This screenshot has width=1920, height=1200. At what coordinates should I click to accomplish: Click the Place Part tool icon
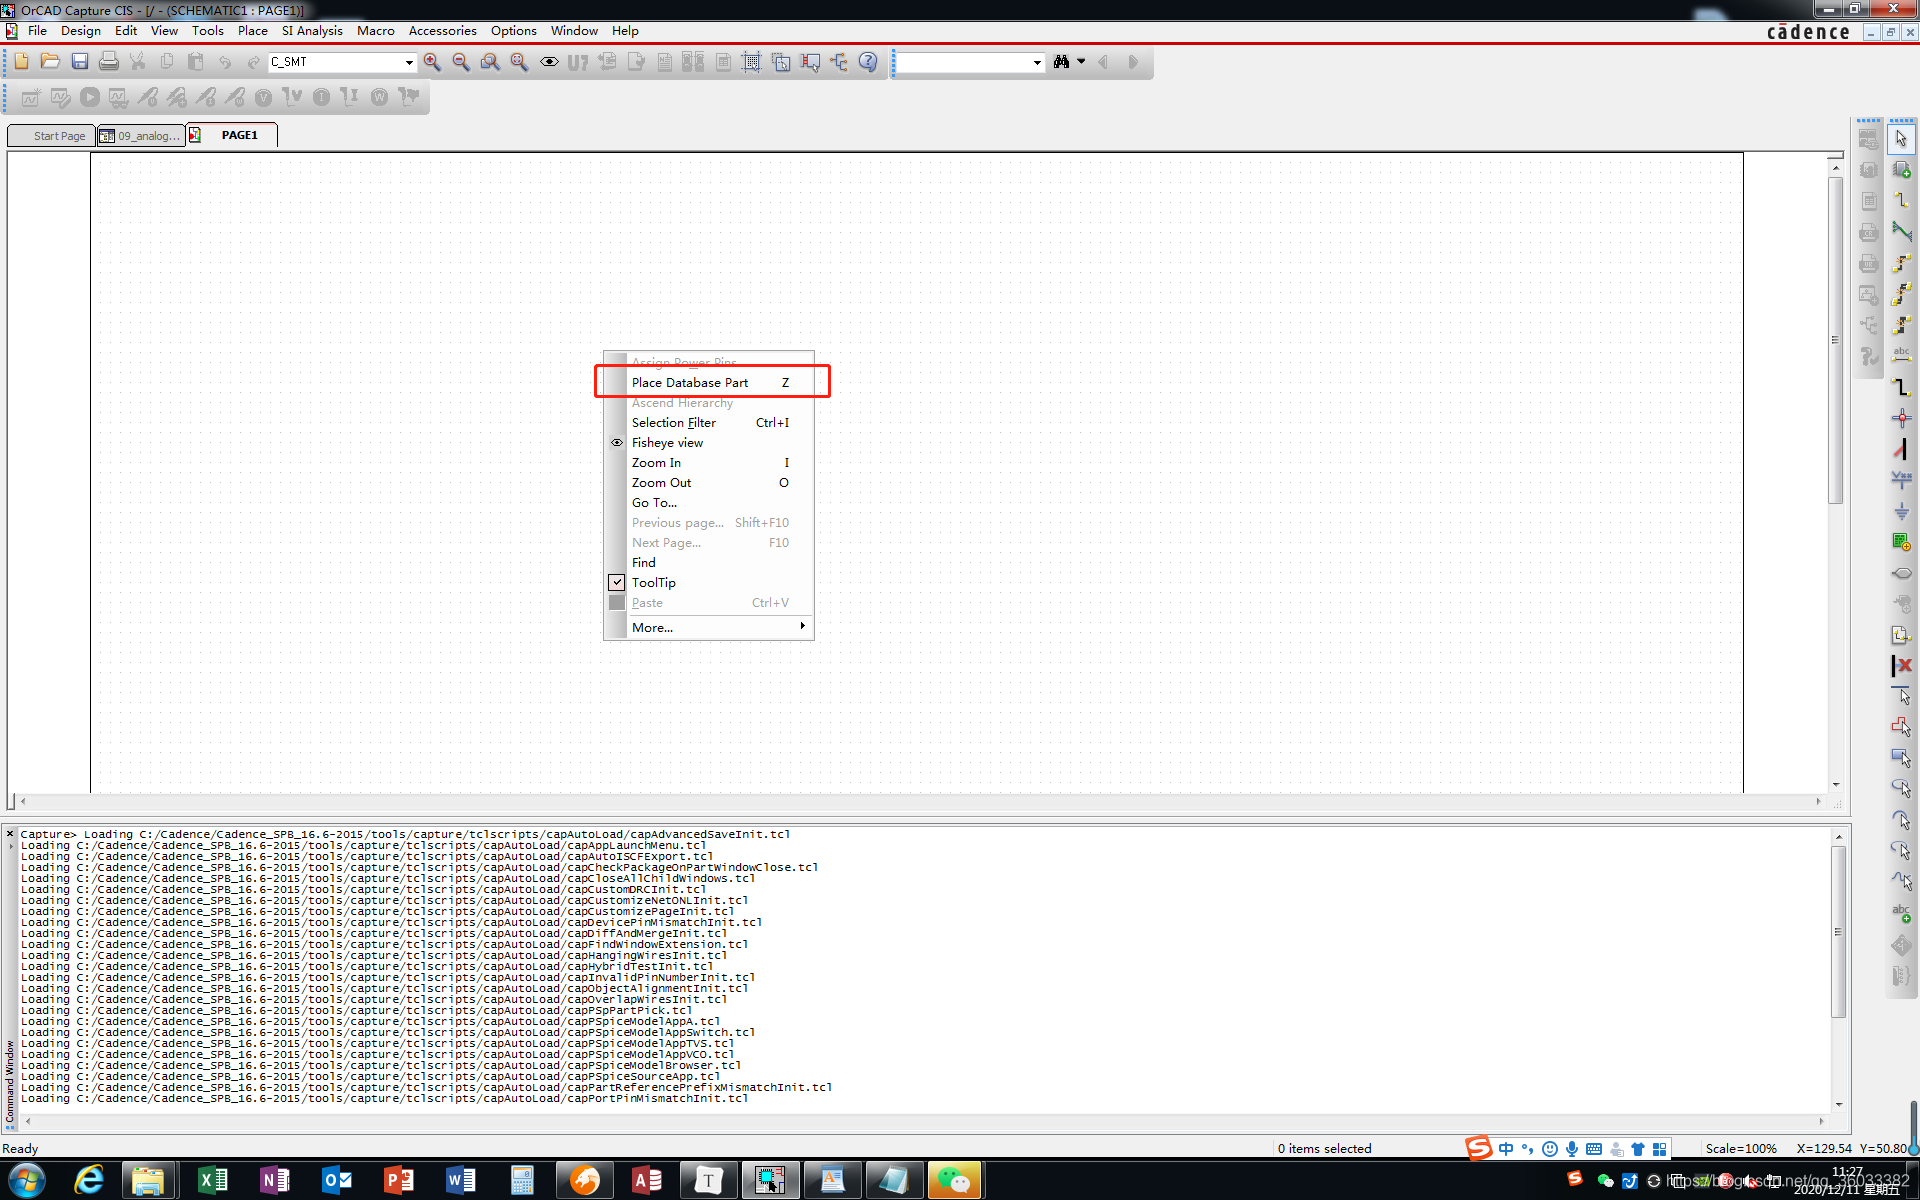1901,170
